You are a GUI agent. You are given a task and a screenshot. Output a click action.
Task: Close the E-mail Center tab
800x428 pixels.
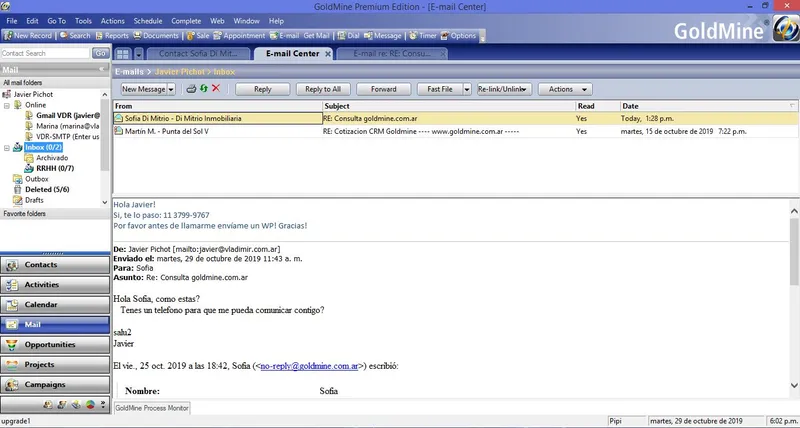[328, 54]
